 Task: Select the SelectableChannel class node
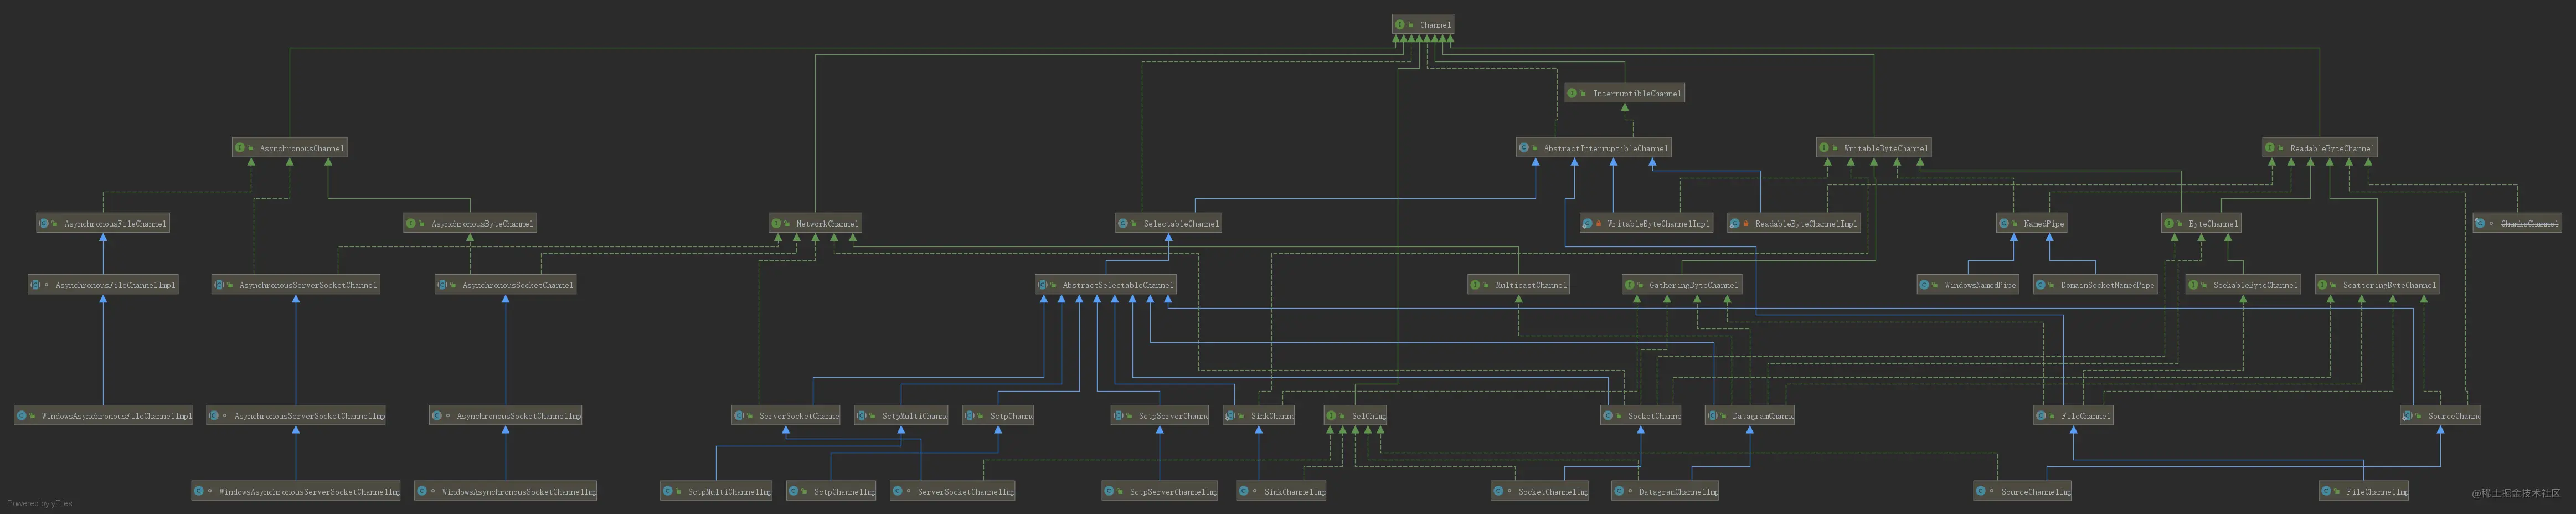1169,223
